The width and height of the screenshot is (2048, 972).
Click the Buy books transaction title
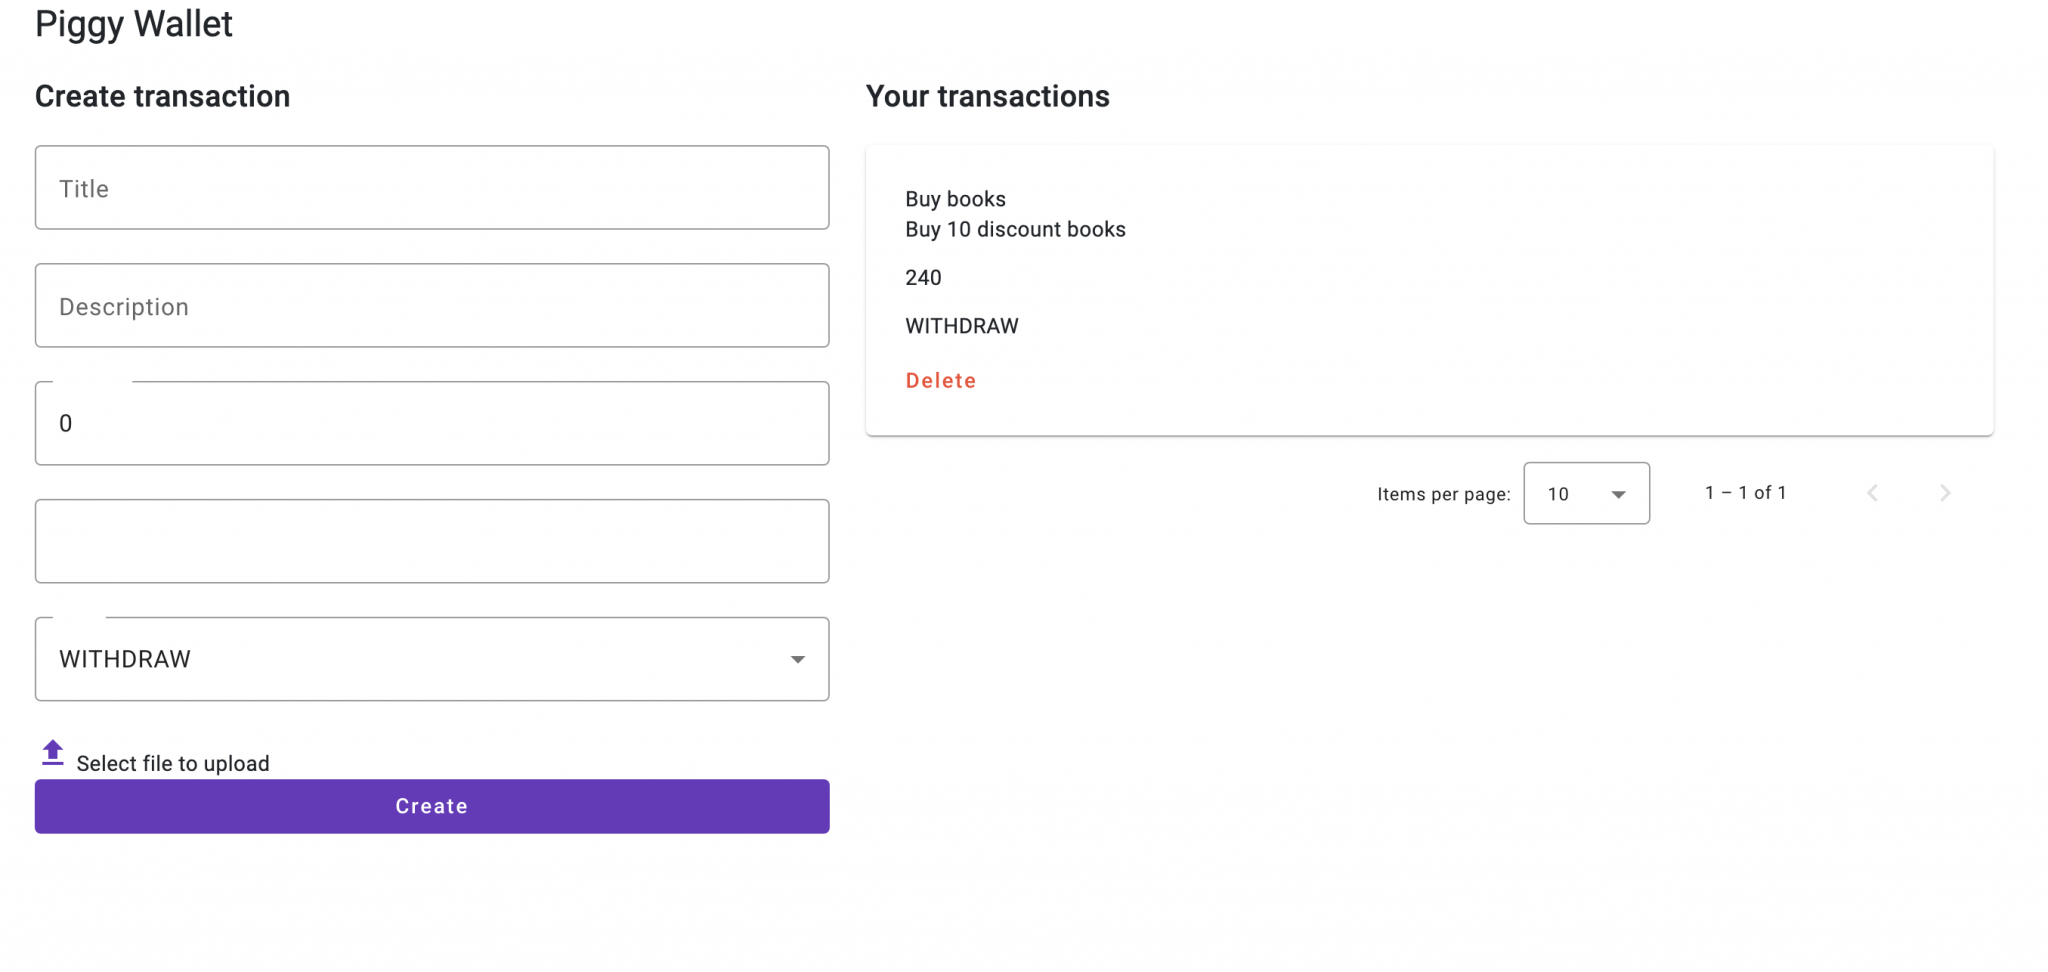click(x=955, y=199)
